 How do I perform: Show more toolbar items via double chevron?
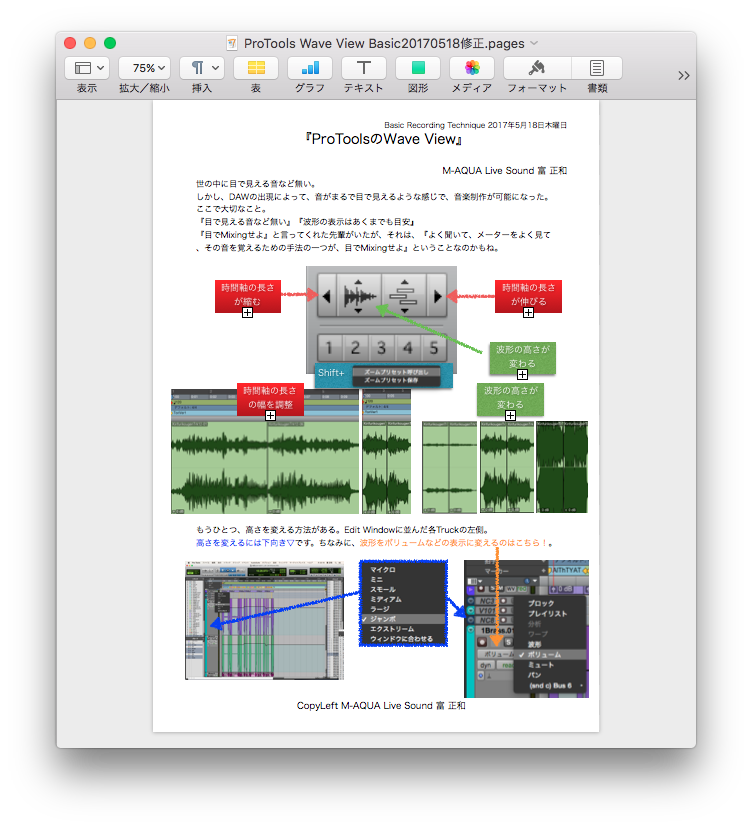[684, 76]
